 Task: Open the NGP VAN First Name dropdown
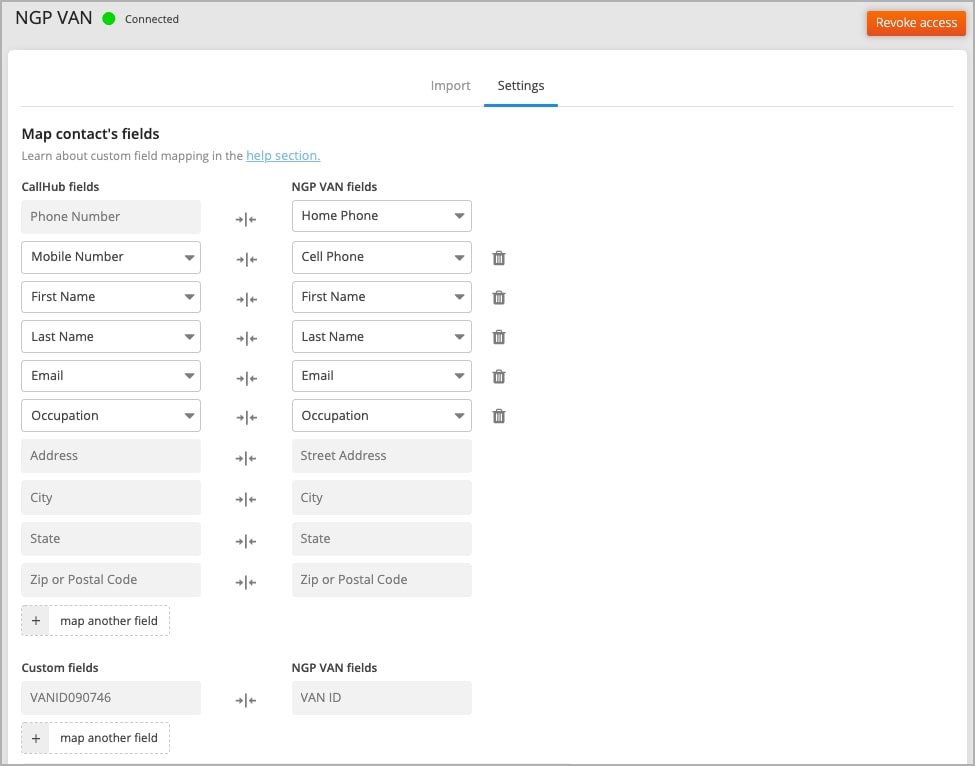pos(382,297)
